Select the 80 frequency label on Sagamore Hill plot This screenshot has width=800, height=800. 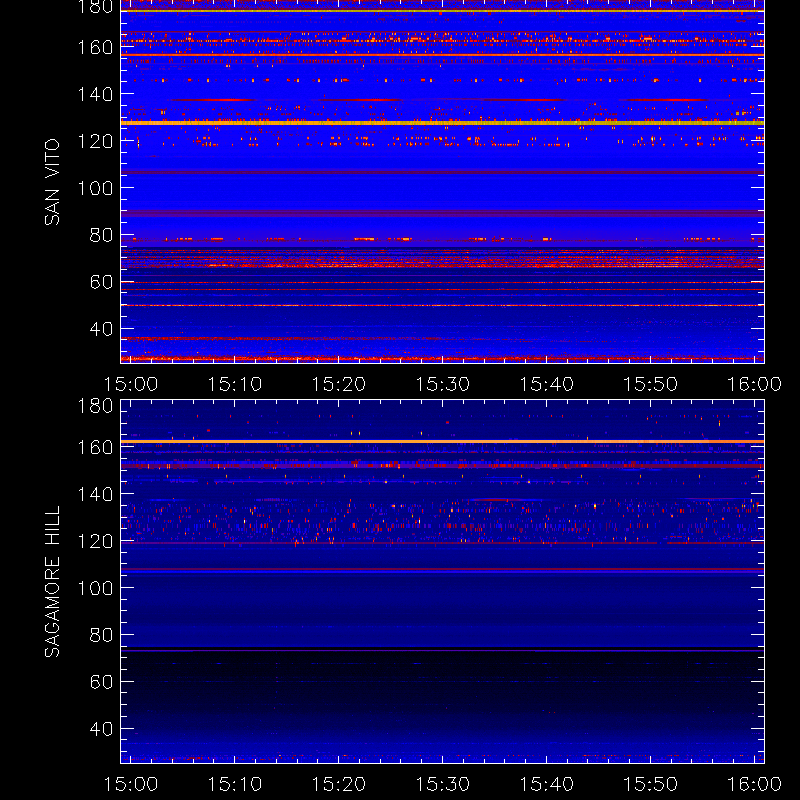pyautogui.click(x=101, y=635)
